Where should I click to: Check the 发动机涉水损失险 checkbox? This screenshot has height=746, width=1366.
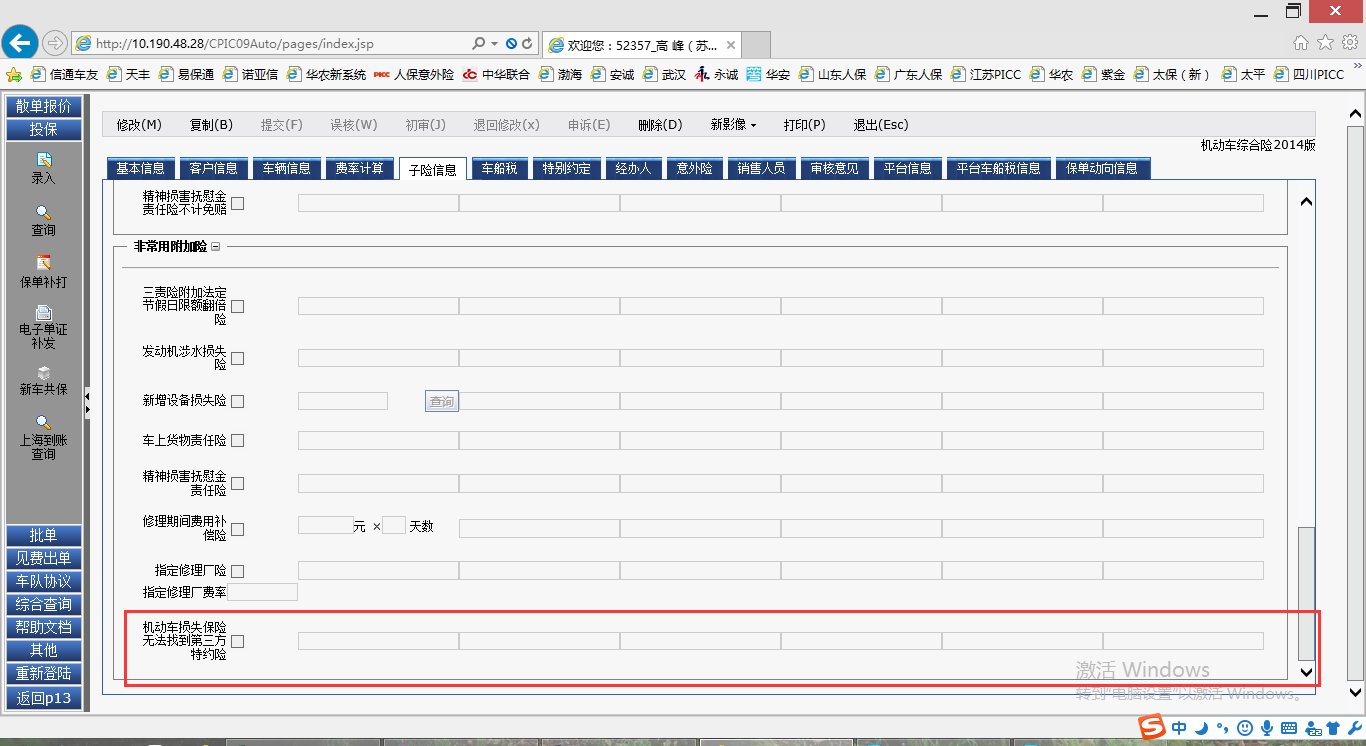click(x=238, y=358)
